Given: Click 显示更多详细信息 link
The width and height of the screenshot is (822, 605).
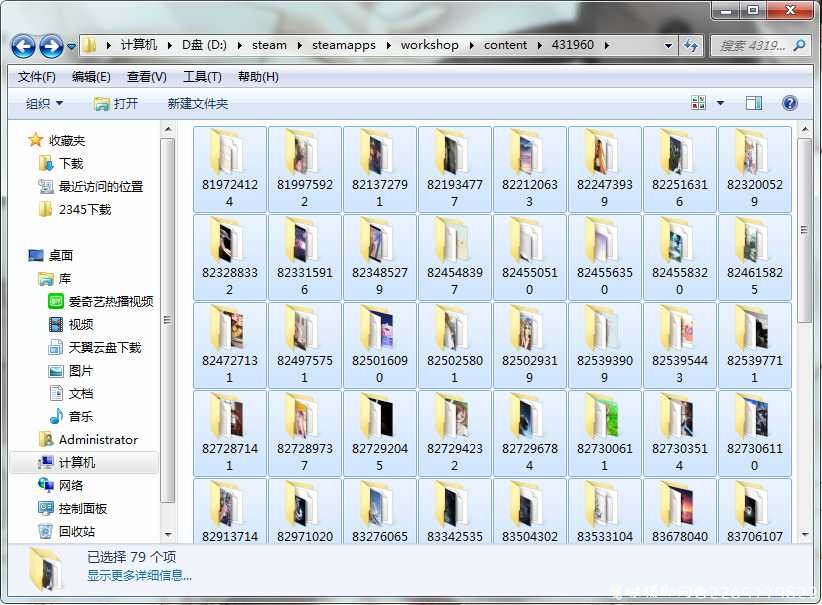Looking at the screenshot, I should click(139, 576).
